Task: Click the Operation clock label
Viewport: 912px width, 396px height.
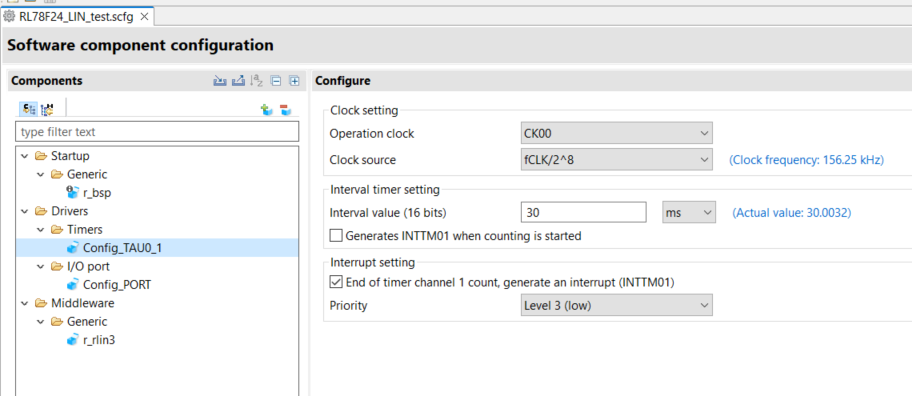Action: 372,134
